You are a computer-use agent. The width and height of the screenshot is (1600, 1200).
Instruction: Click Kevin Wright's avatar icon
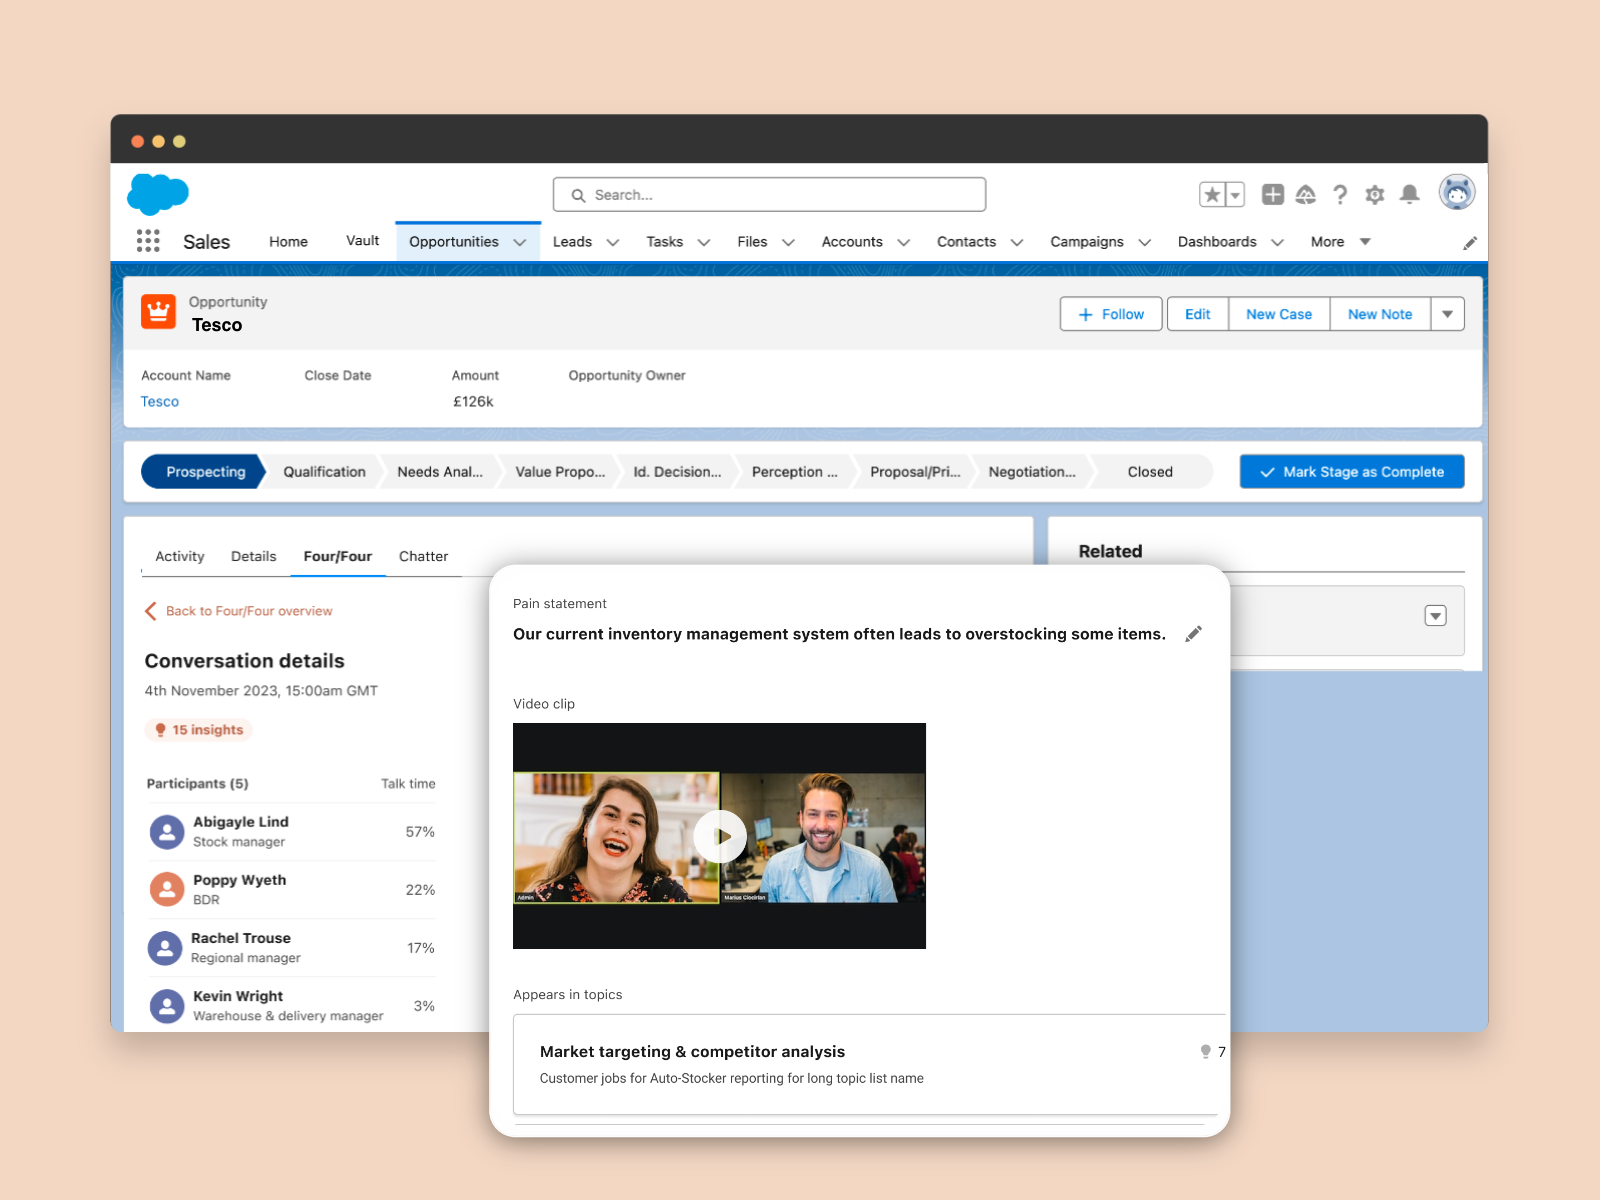167,1006
